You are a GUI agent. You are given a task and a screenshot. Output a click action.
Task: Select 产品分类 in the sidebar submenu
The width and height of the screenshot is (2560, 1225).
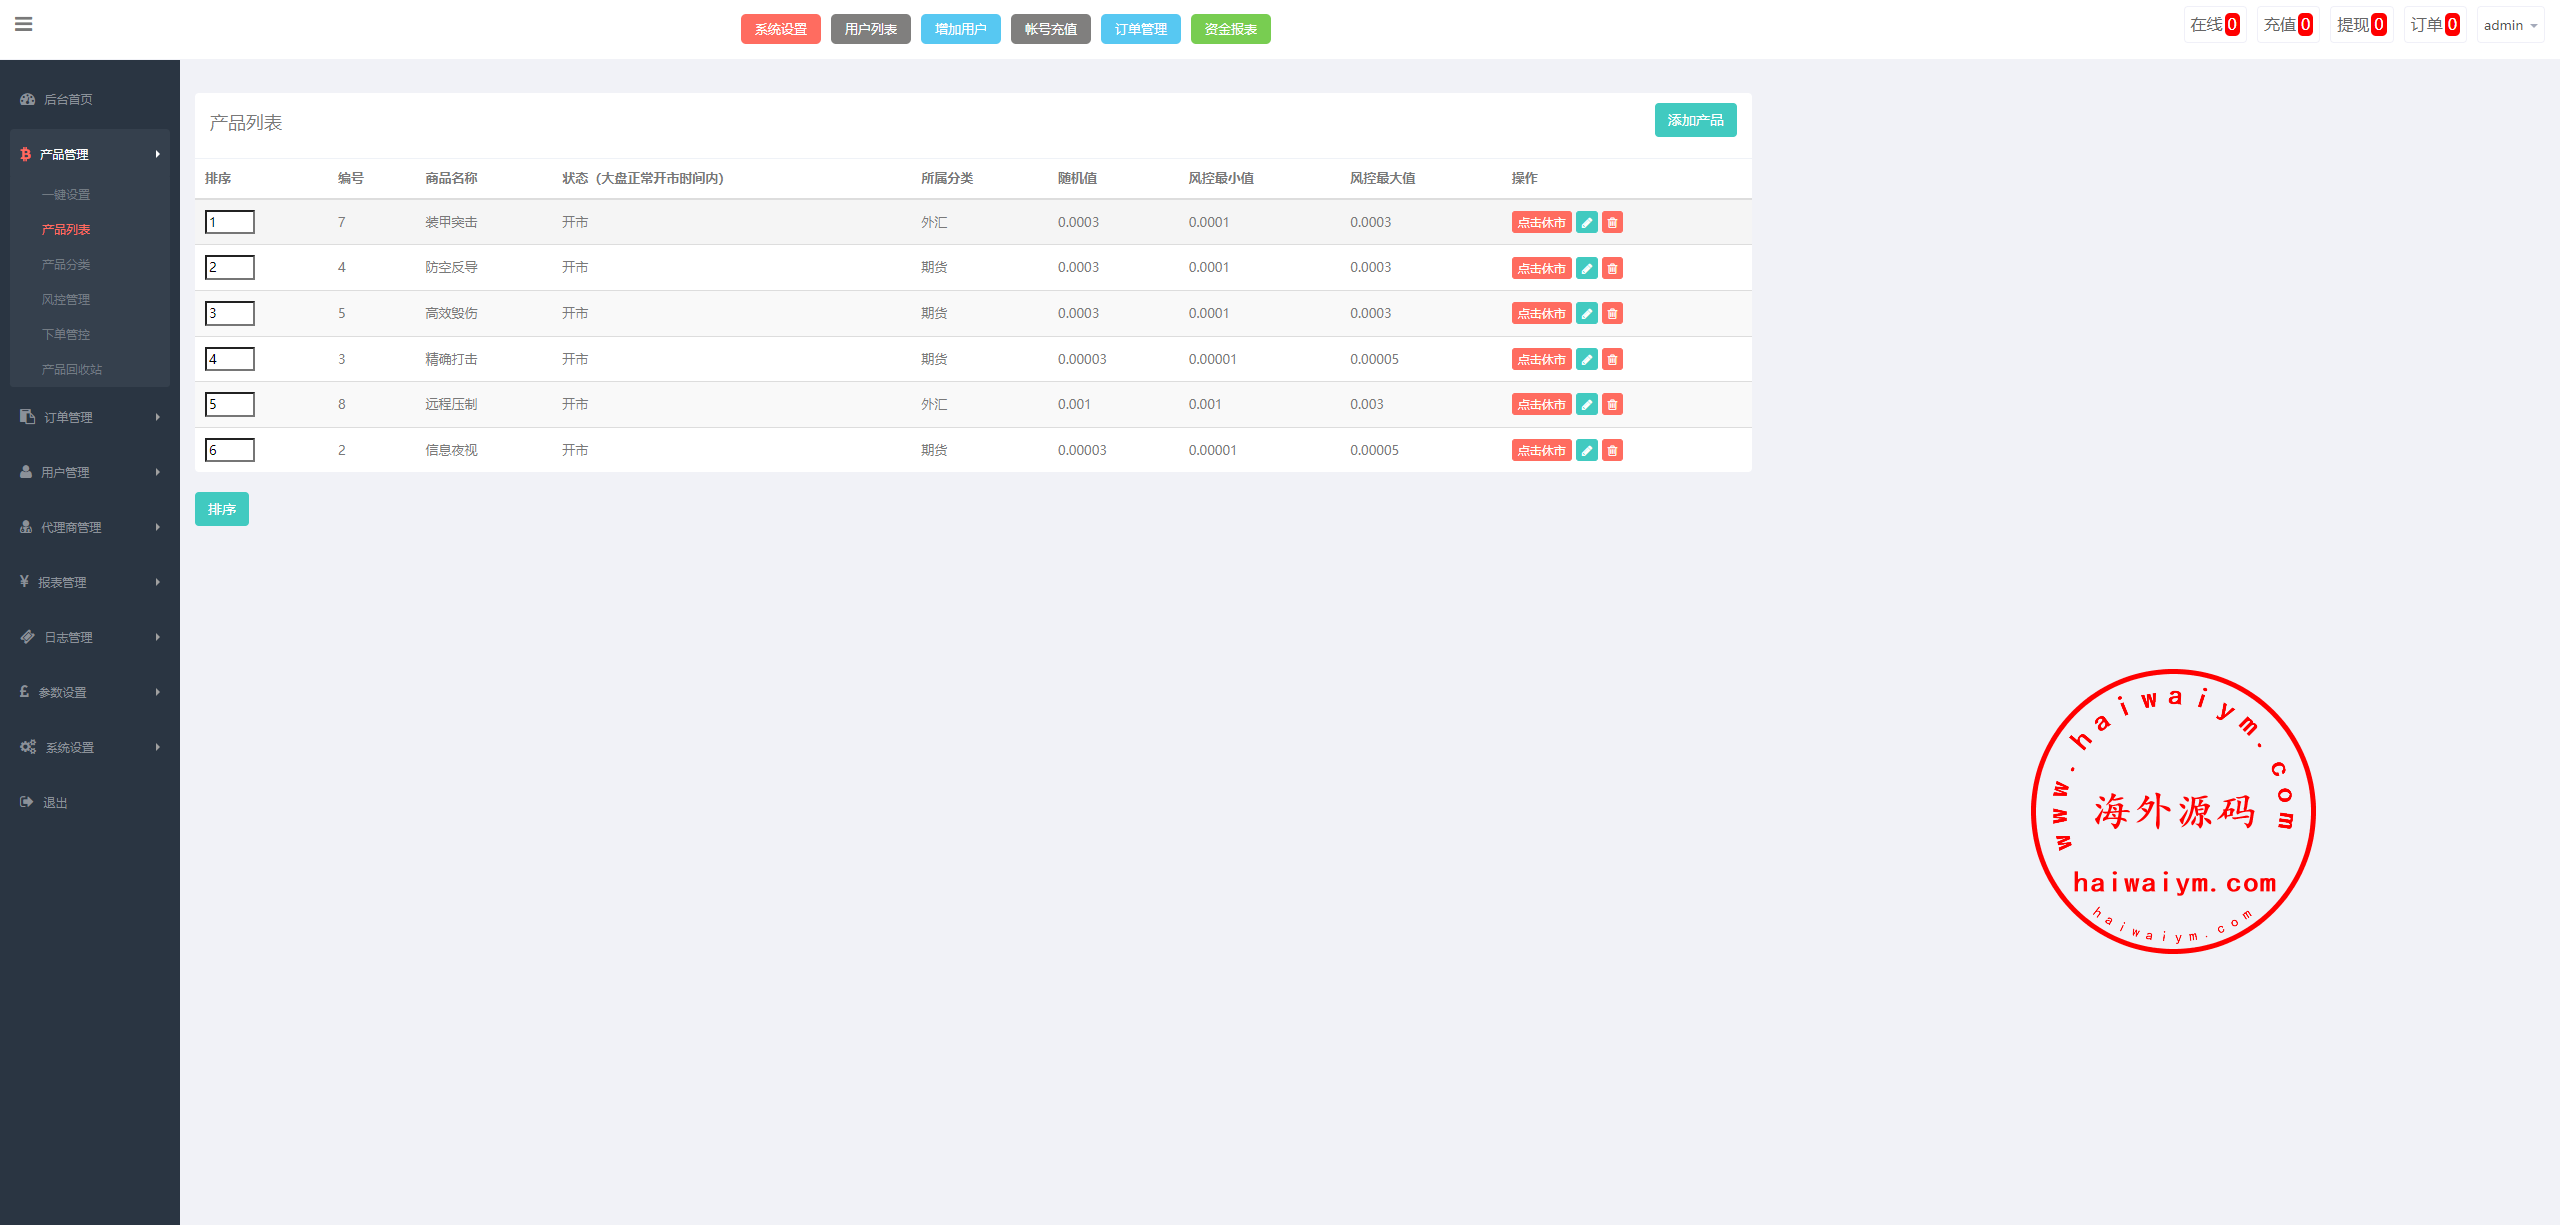tap(66, 264)
